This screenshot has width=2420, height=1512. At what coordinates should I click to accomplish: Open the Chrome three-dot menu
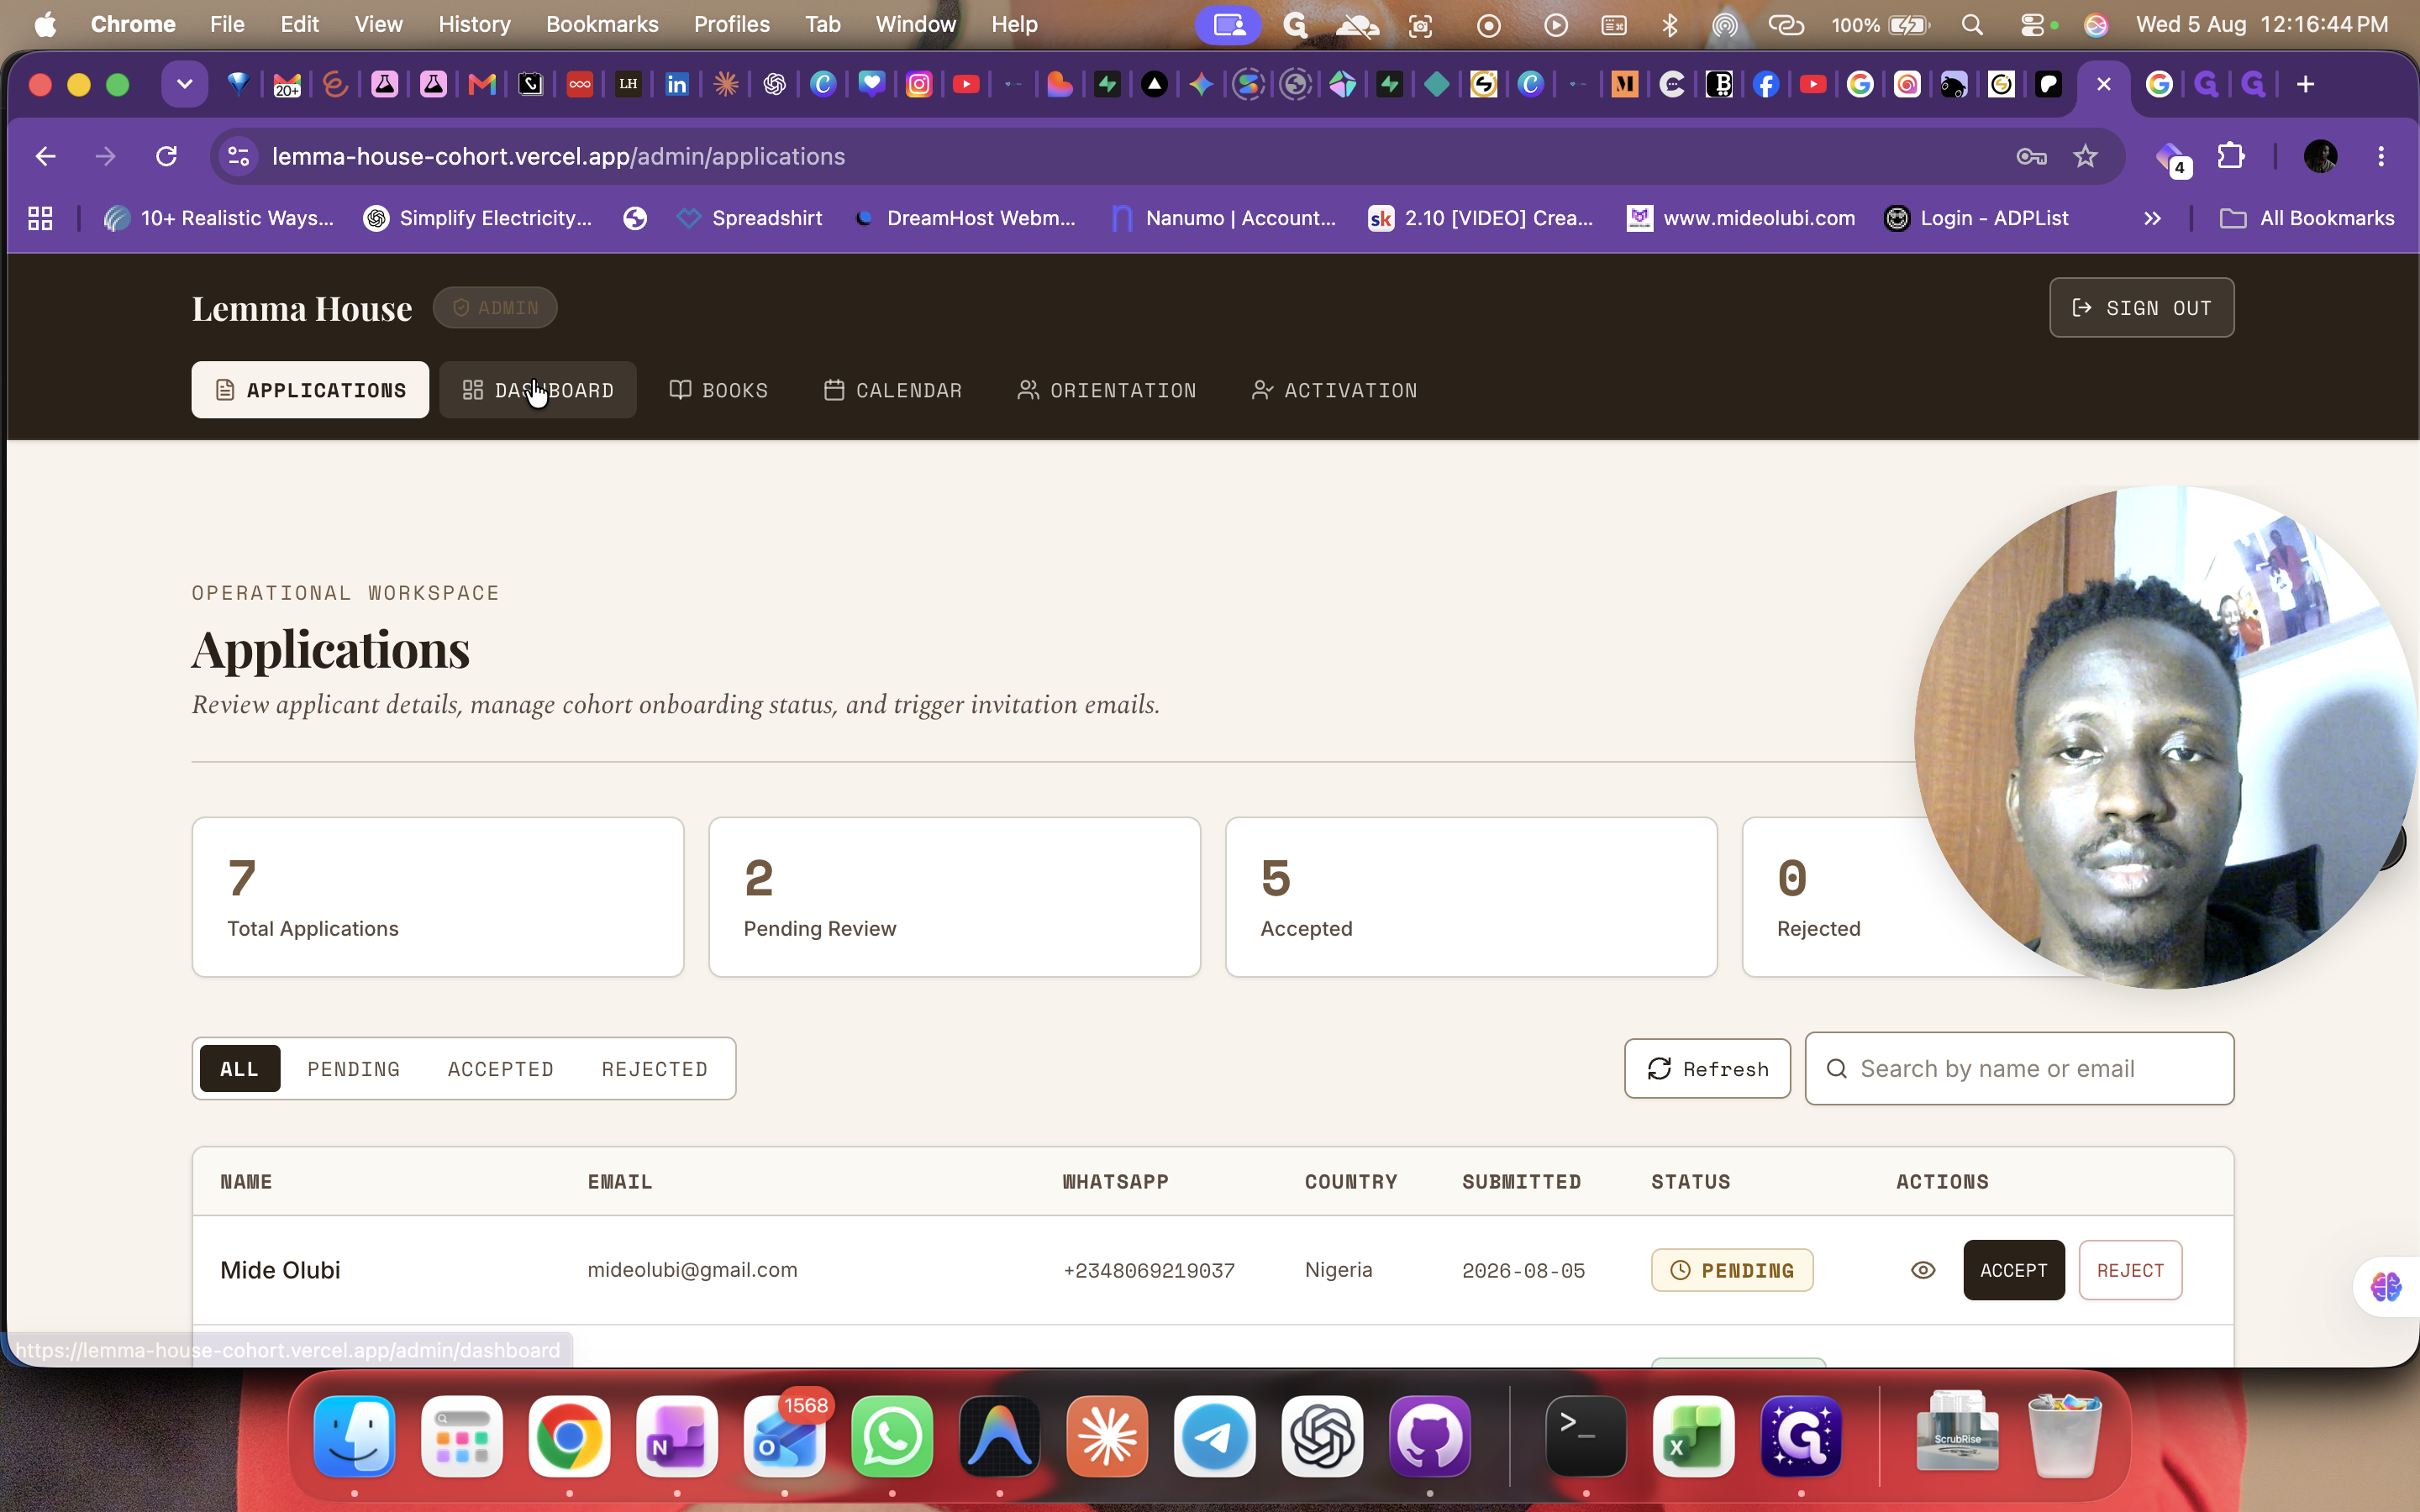[2380, 156]
